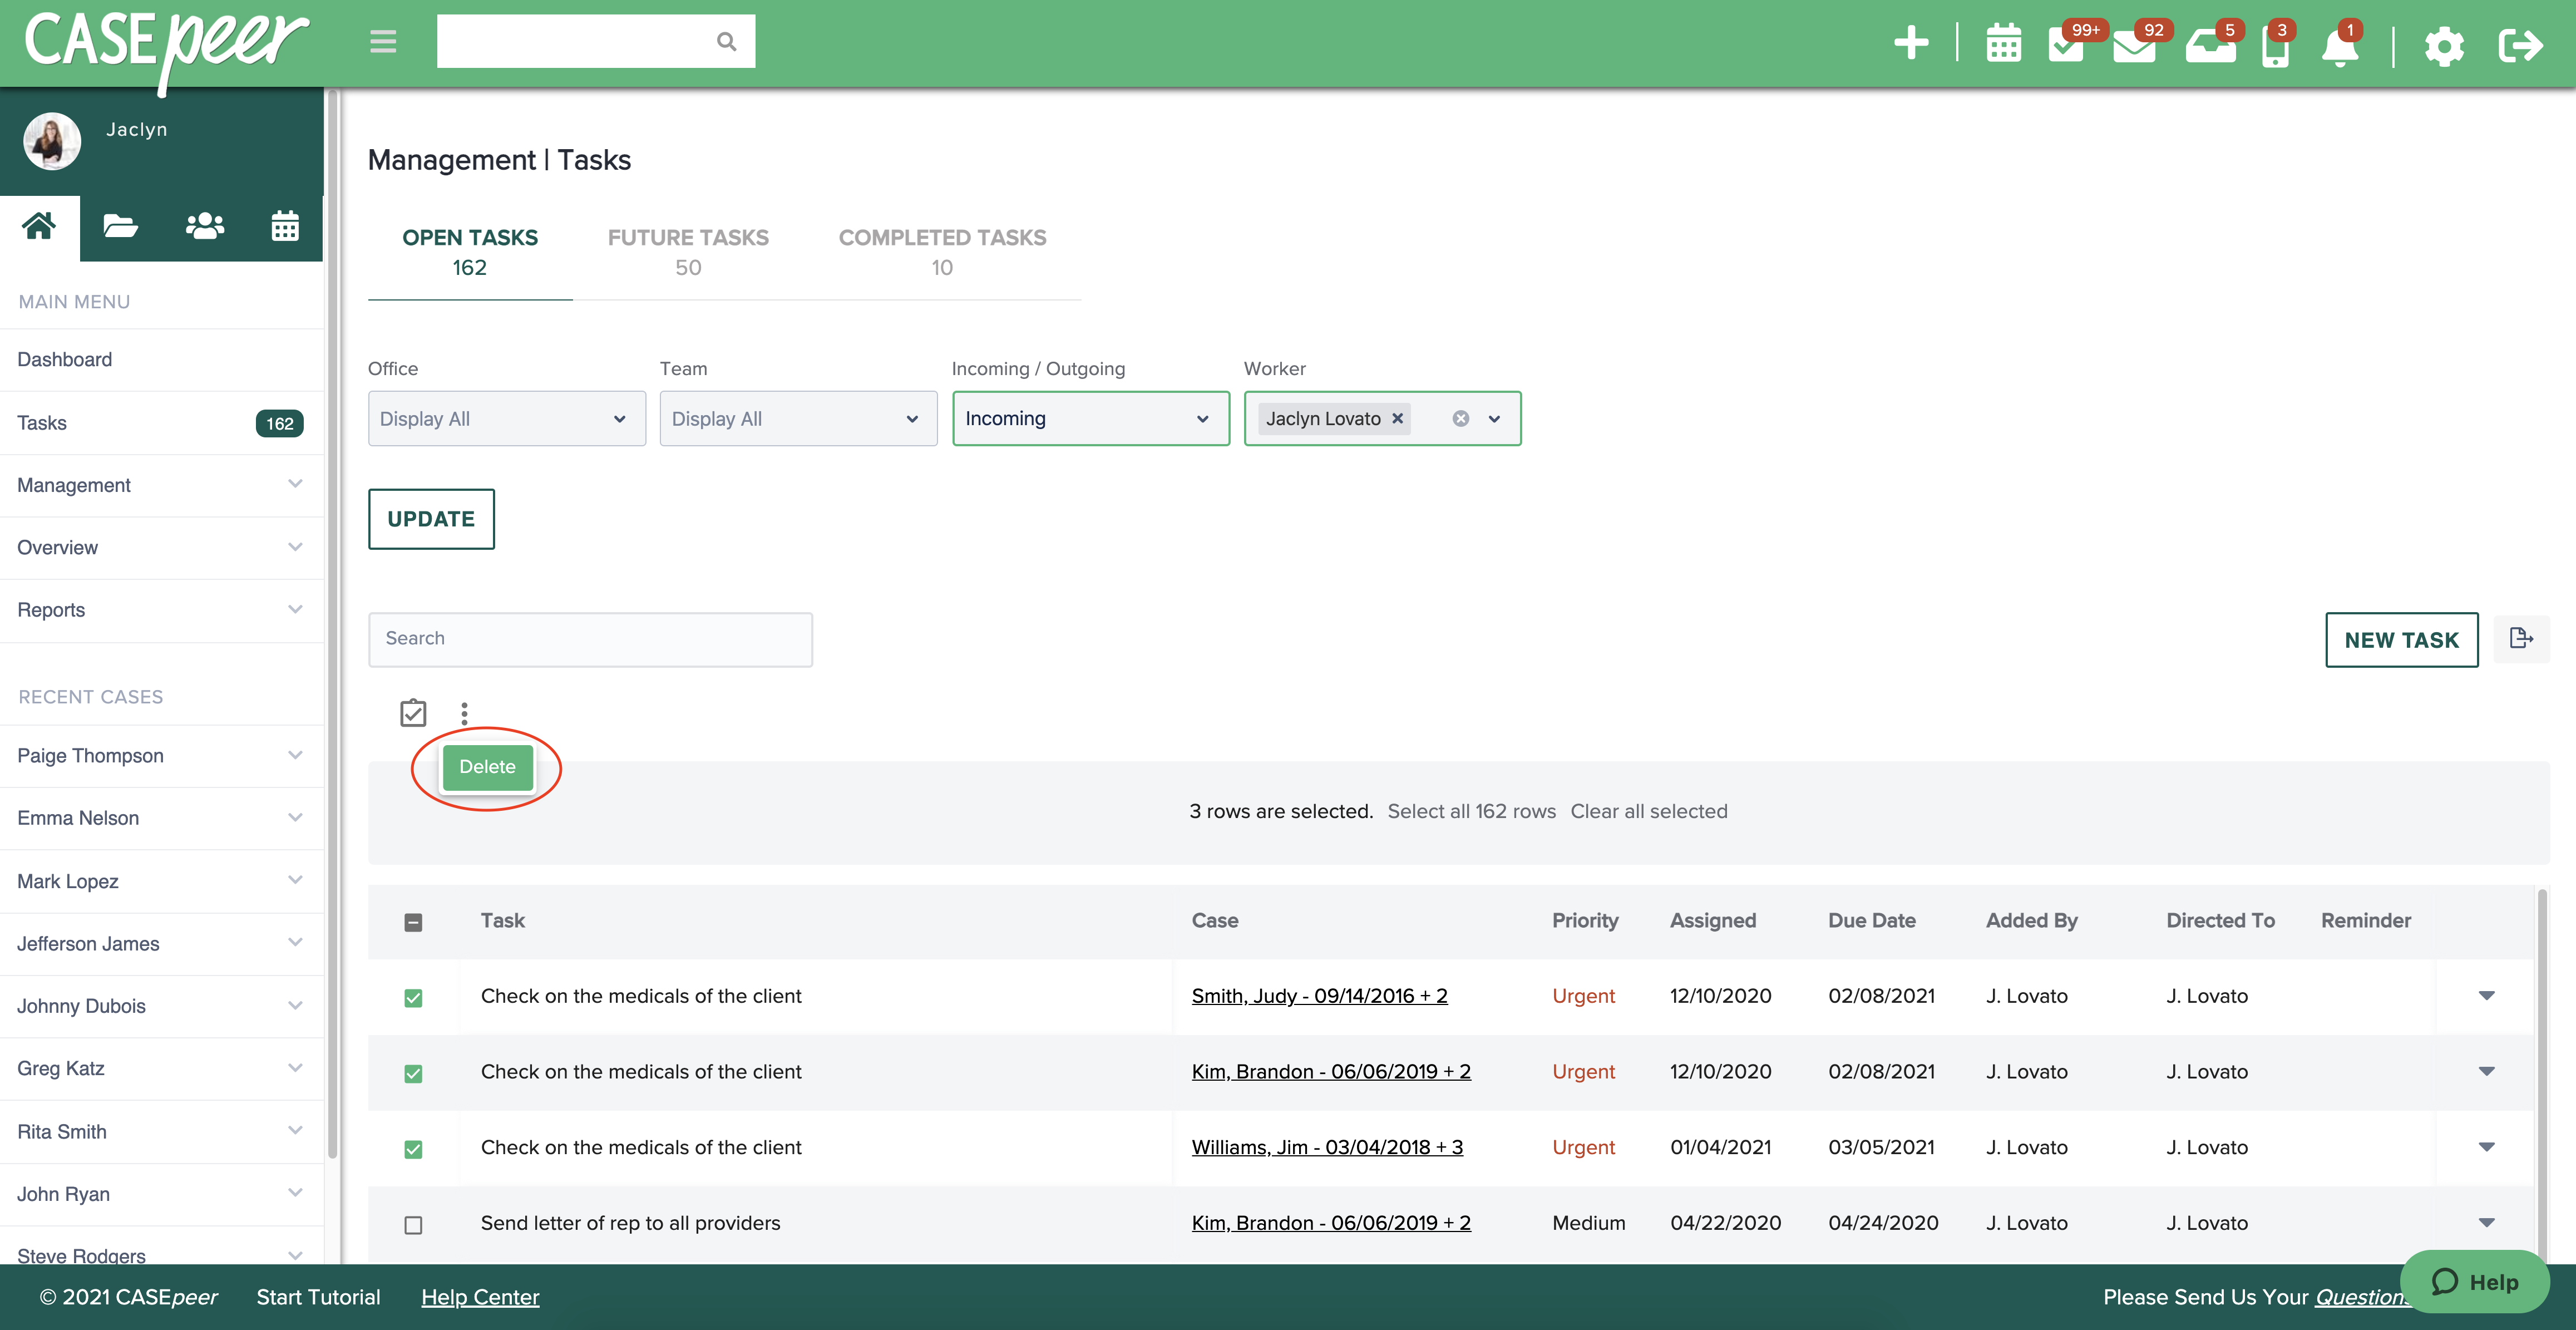2576x1330 pixels.
Task: Open the settings gear icon
Action: point(2445,47)
